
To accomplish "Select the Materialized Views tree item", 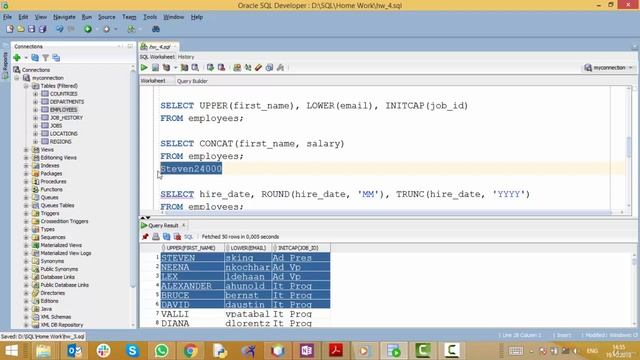I will [61, 245].
